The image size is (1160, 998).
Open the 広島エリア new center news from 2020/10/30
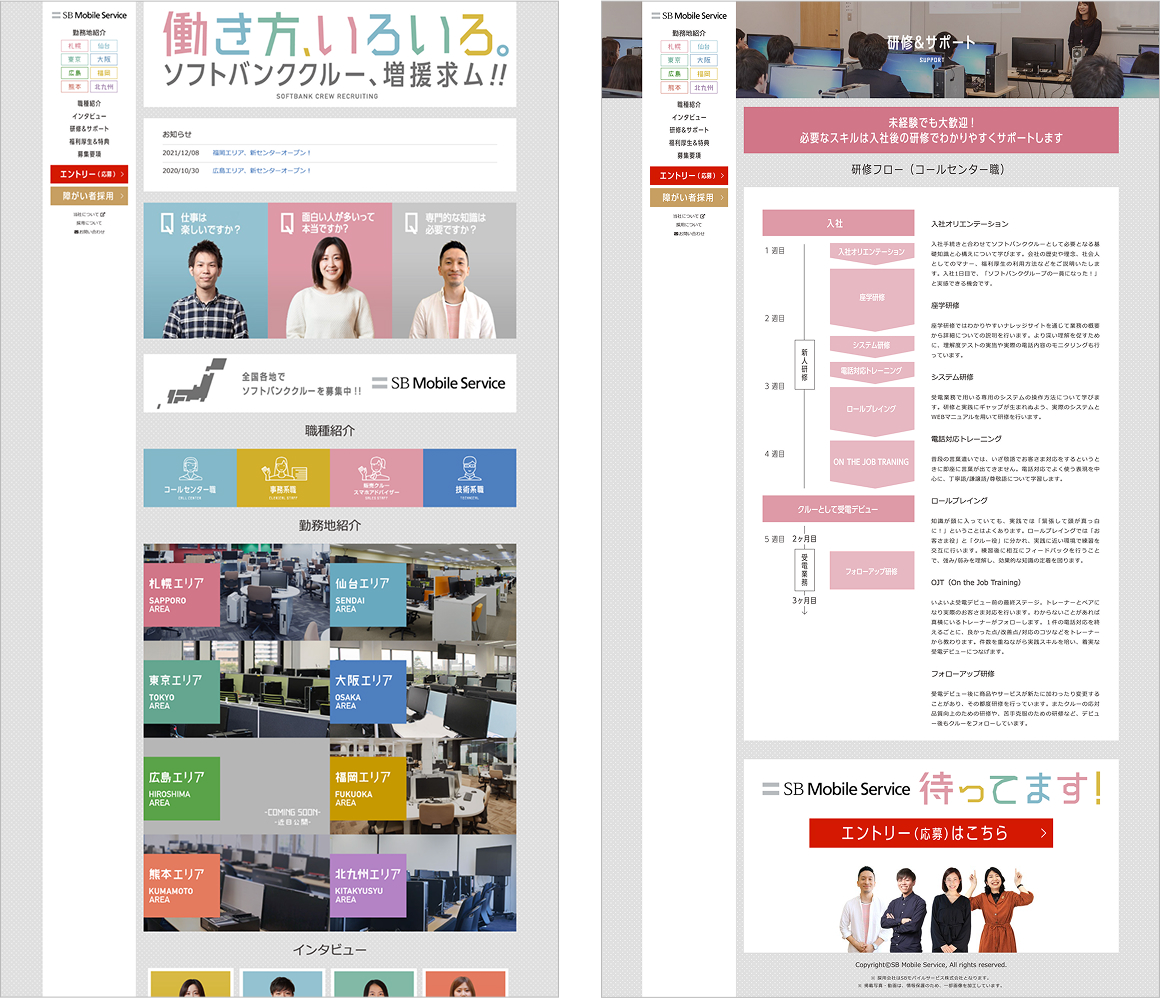point(262,170)
